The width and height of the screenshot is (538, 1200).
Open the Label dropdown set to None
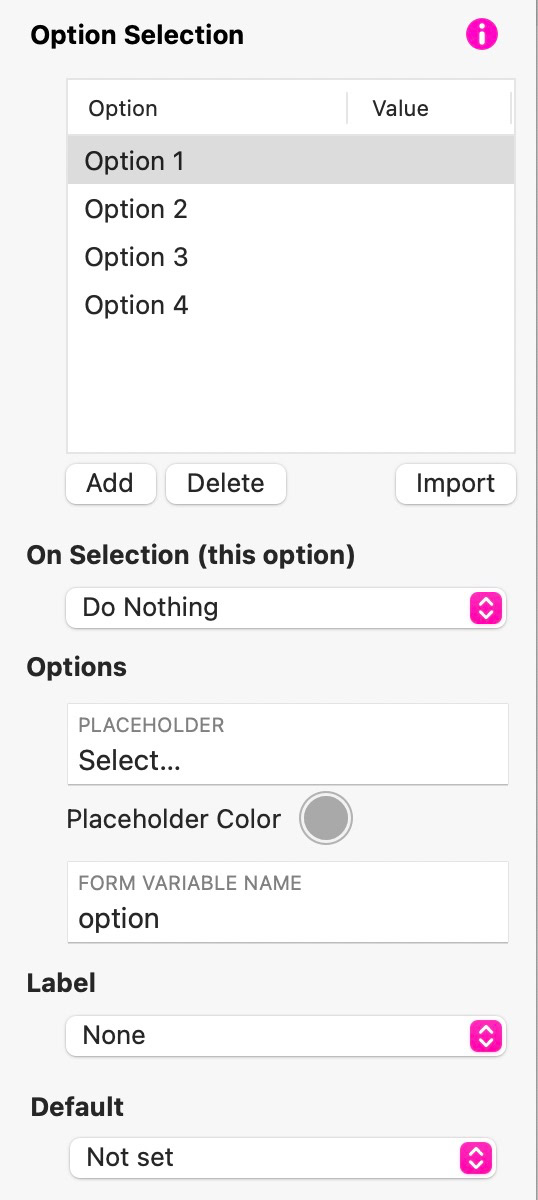(286, 1036)
